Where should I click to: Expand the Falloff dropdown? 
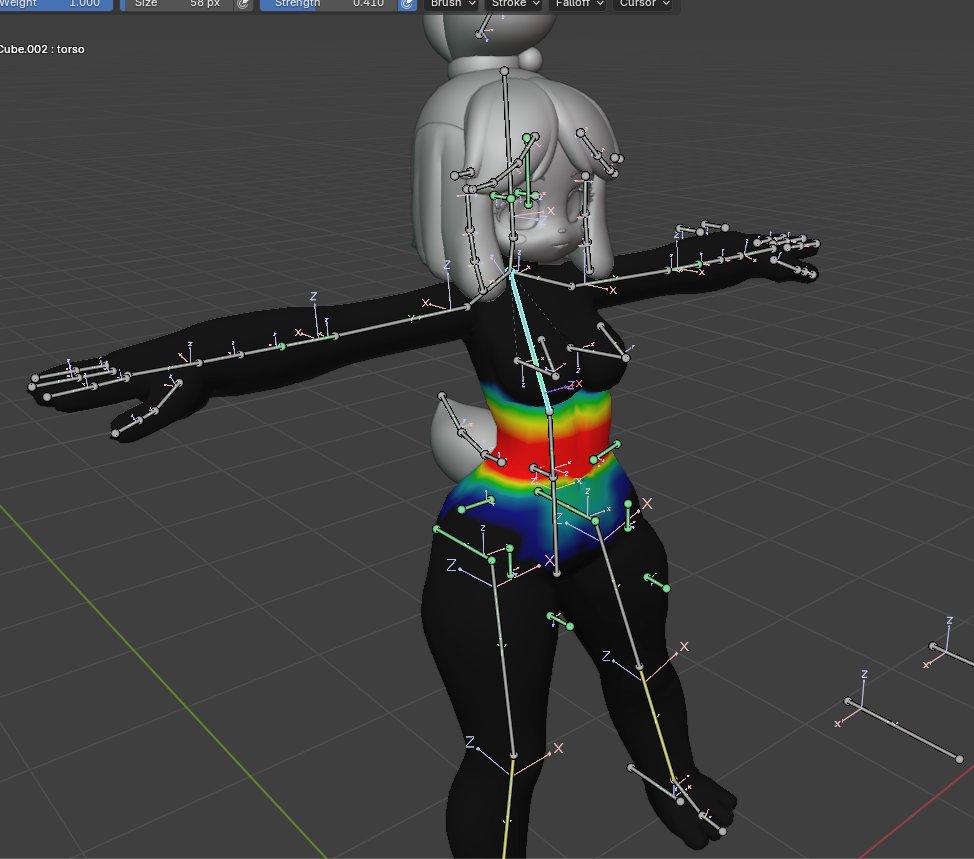[579, 4]
